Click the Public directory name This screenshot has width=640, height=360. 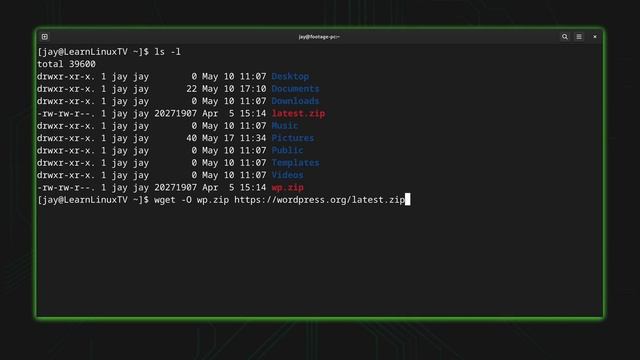coord(287,150)
